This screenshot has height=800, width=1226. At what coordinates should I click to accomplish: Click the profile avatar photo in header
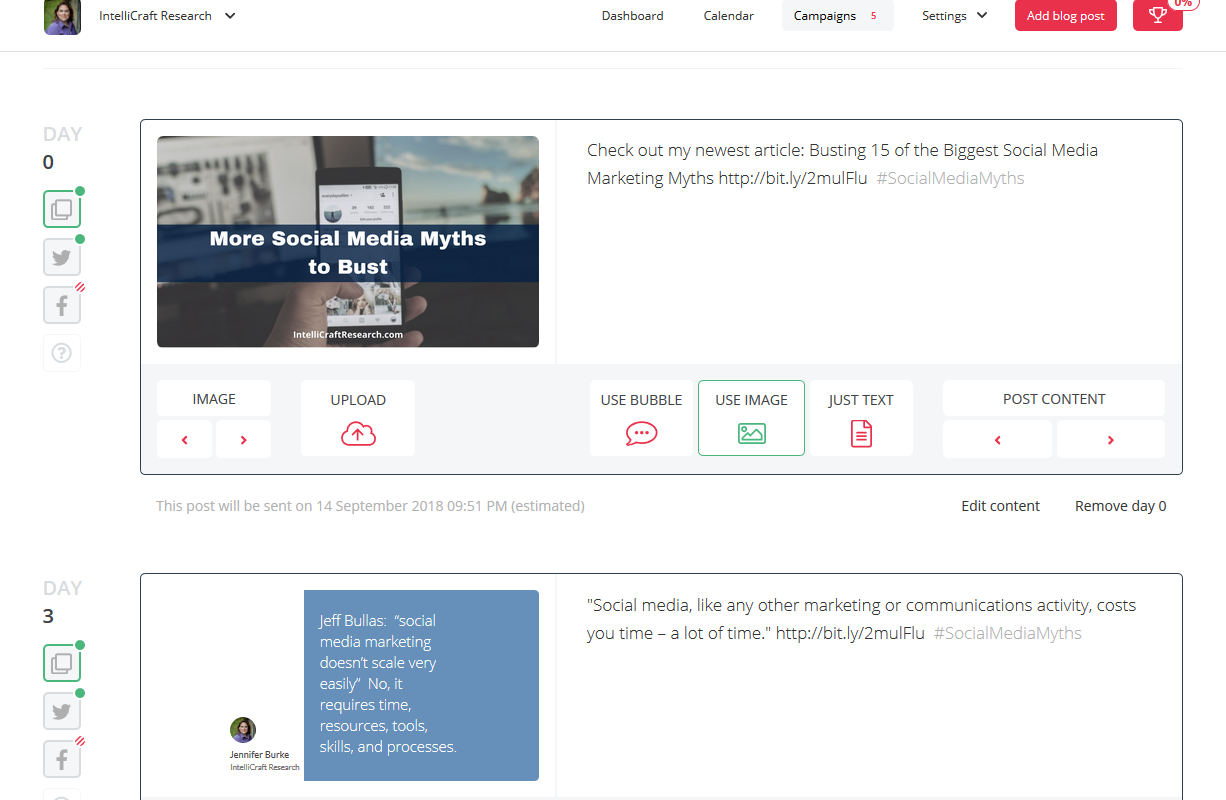click(x=62, y=17)
